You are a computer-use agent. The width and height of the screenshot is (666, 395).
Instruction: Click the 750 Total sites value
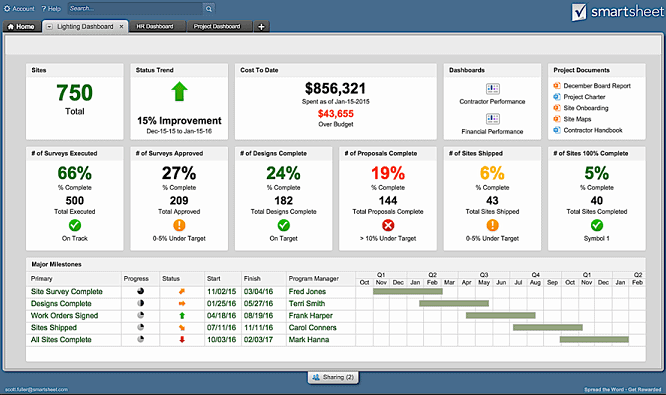(75, 93)
